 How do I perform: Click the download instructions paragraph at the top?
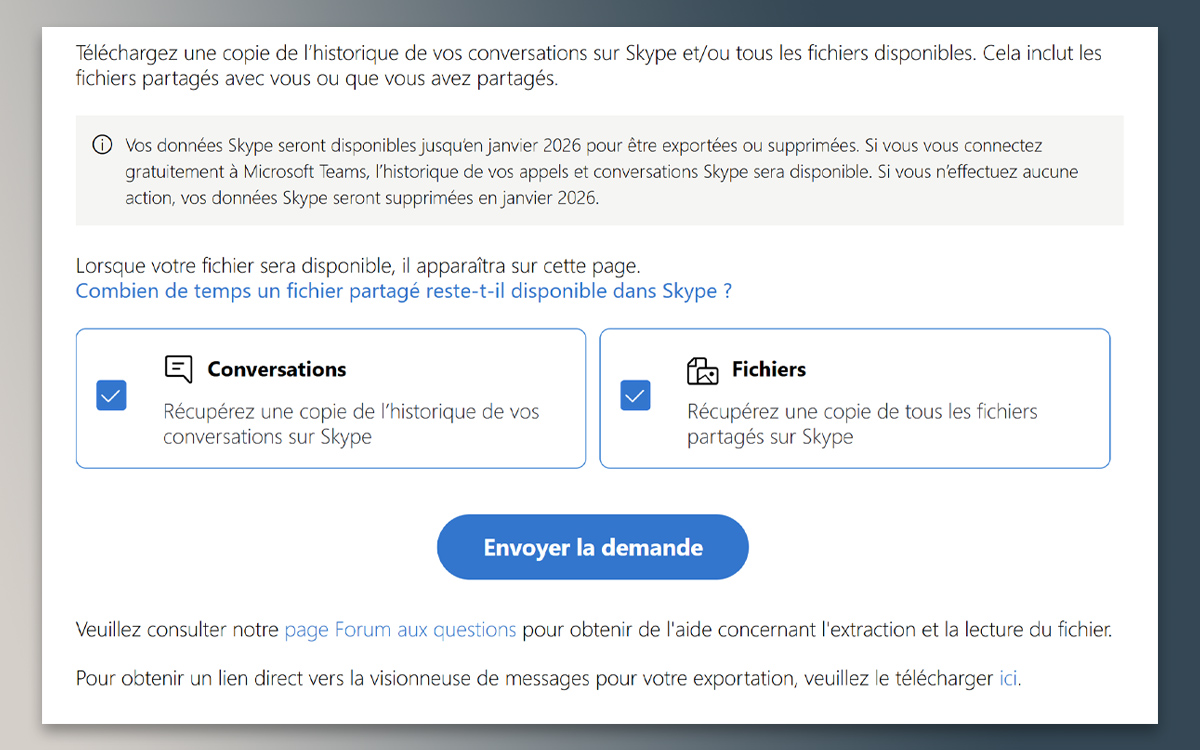pos(588,66)
